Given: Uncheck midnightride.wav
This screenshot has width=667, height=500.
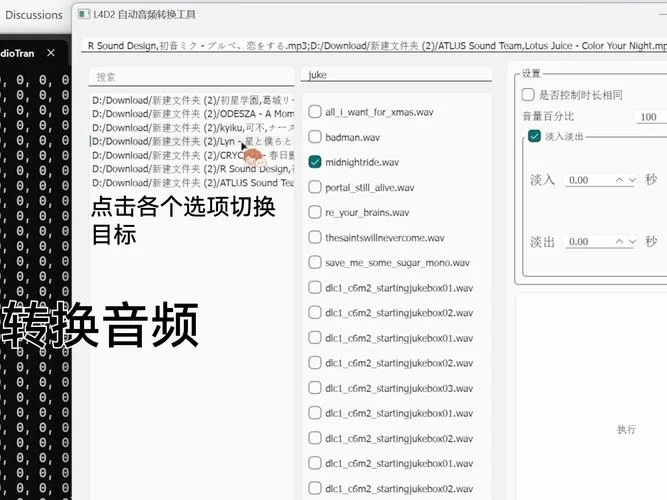Looking at the screenshot, I should [x=315, y=162].
